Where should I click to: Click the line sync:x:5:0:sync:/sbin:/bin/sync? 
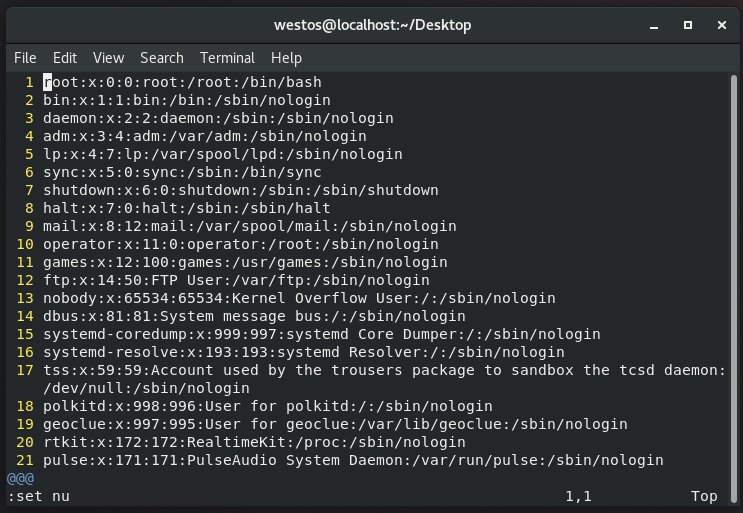[182, 172]
